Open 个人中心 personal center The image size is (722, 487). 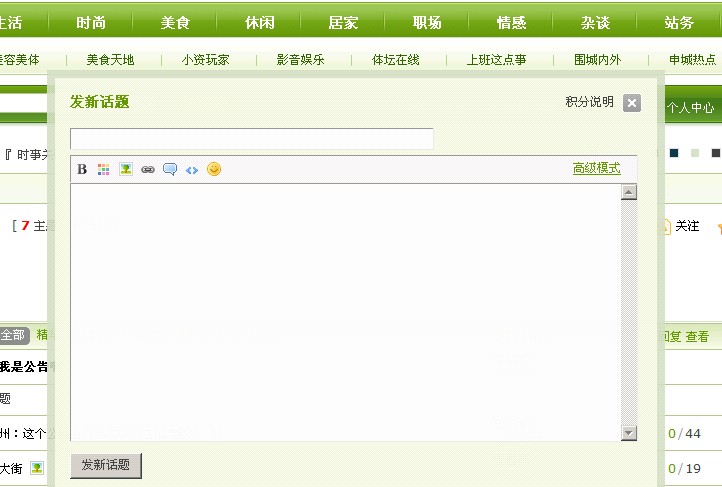[x=690, y=108]
